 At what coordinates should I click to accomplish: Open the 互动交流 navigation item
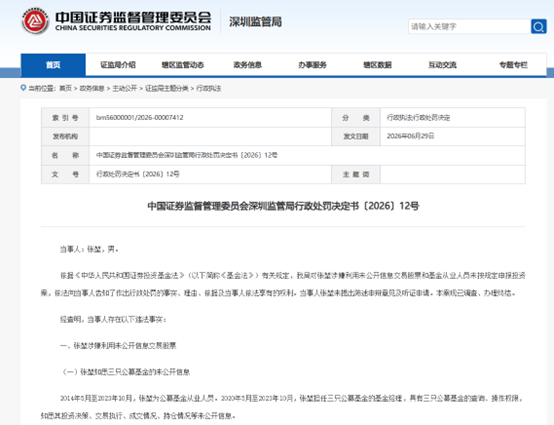click(442, 65)
